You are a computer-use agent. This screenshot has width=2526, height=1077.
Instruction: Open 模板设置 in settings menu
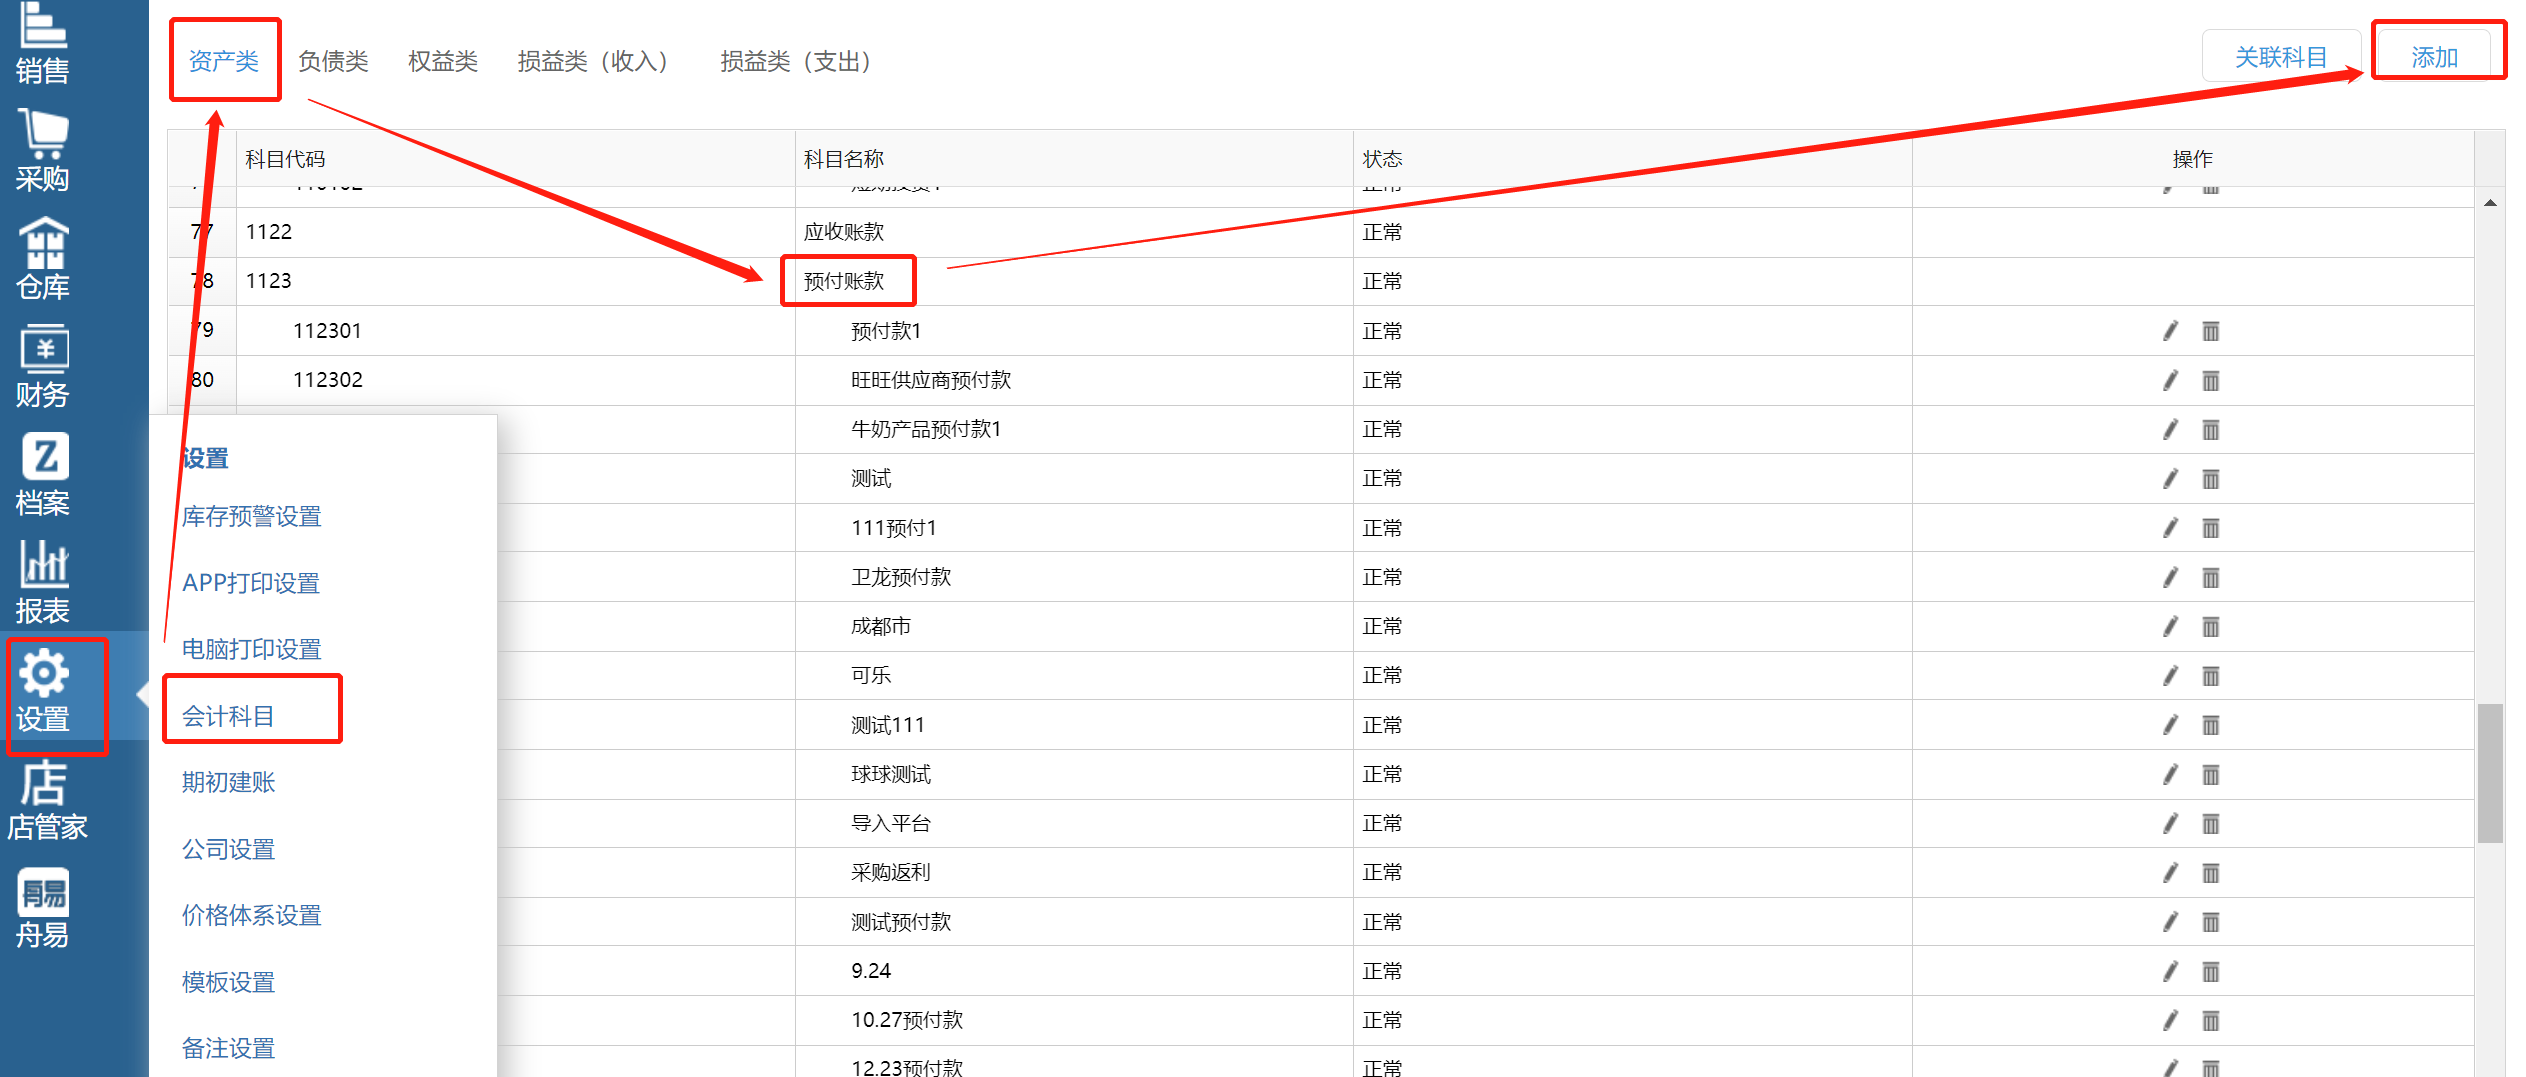(x=228, y=982)
